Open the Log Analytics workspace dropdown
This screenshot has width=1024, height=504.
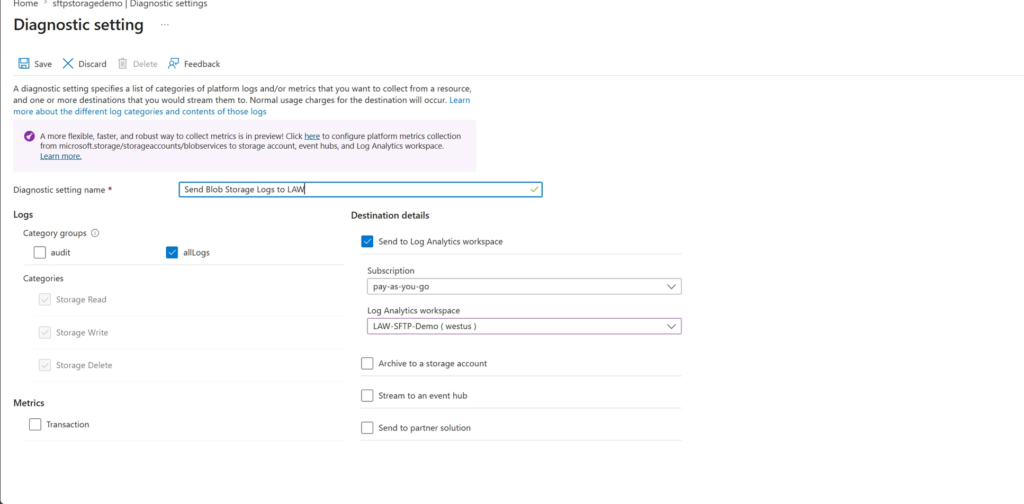pyautogui.click(x=524, y=326)
